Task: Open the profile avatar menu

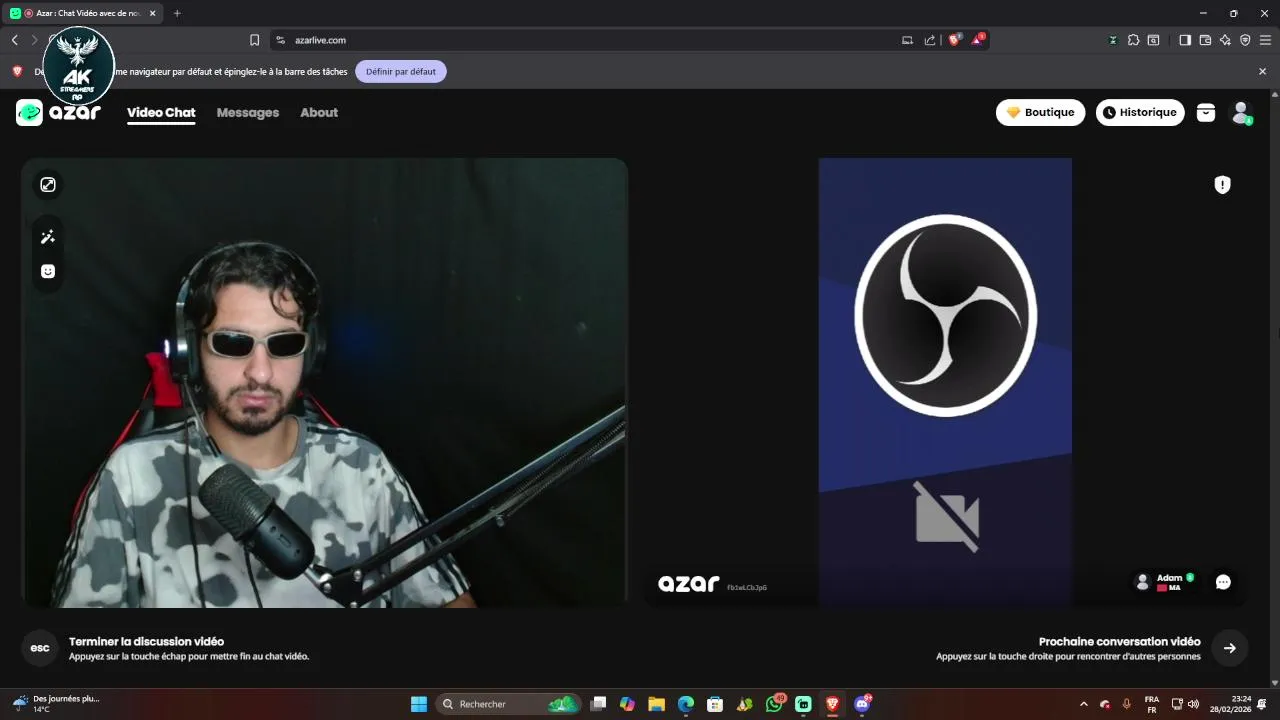Action: [1241, 112]
